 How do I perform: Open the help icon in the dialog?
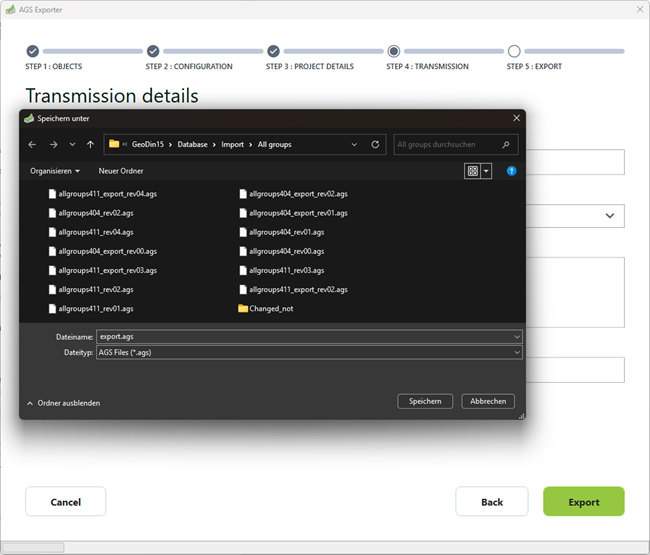tap(511, 171)
